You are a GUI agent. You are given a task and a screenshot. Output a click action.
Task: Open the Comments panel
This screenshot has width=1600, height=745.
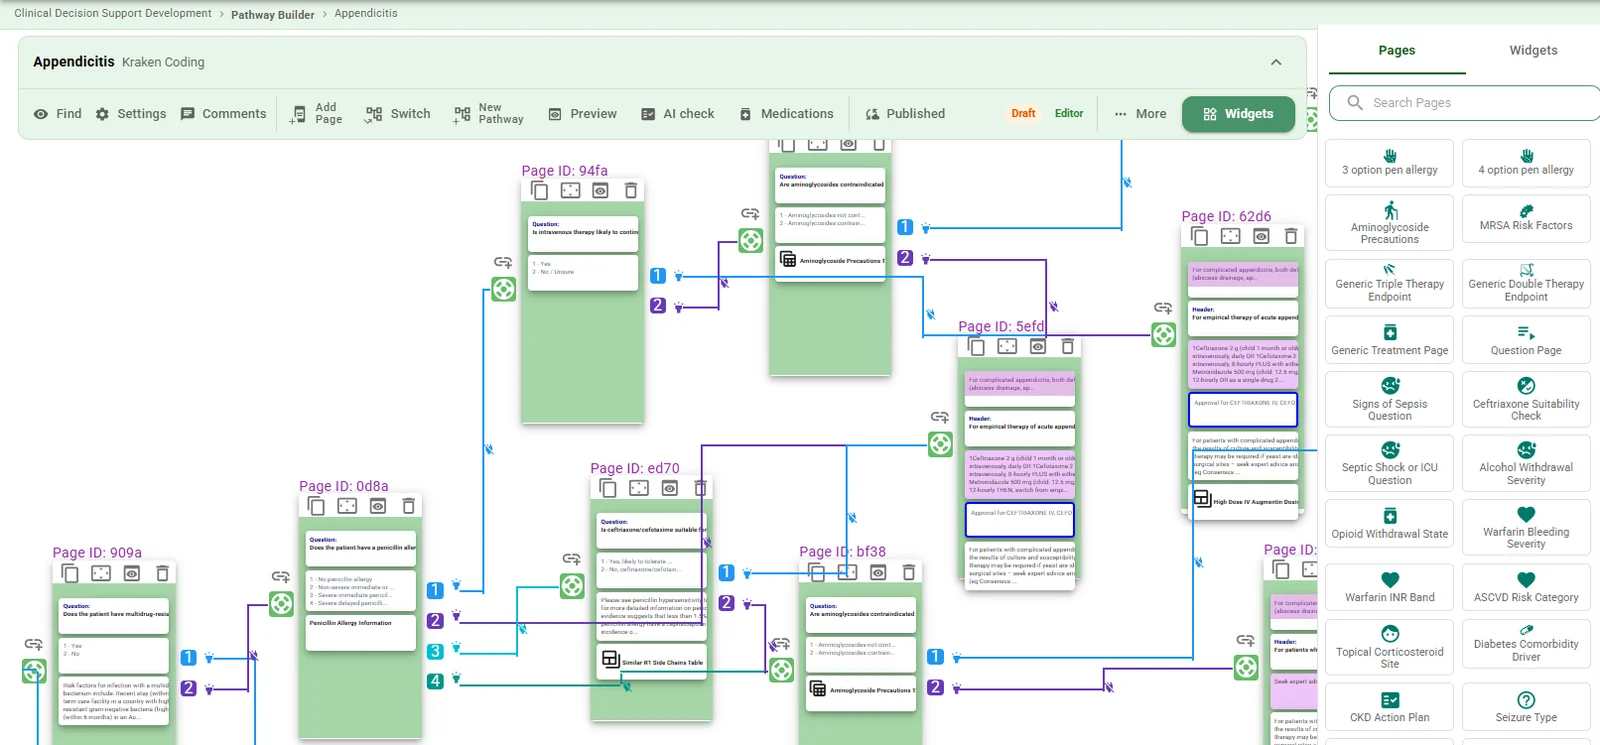[223, 114]
